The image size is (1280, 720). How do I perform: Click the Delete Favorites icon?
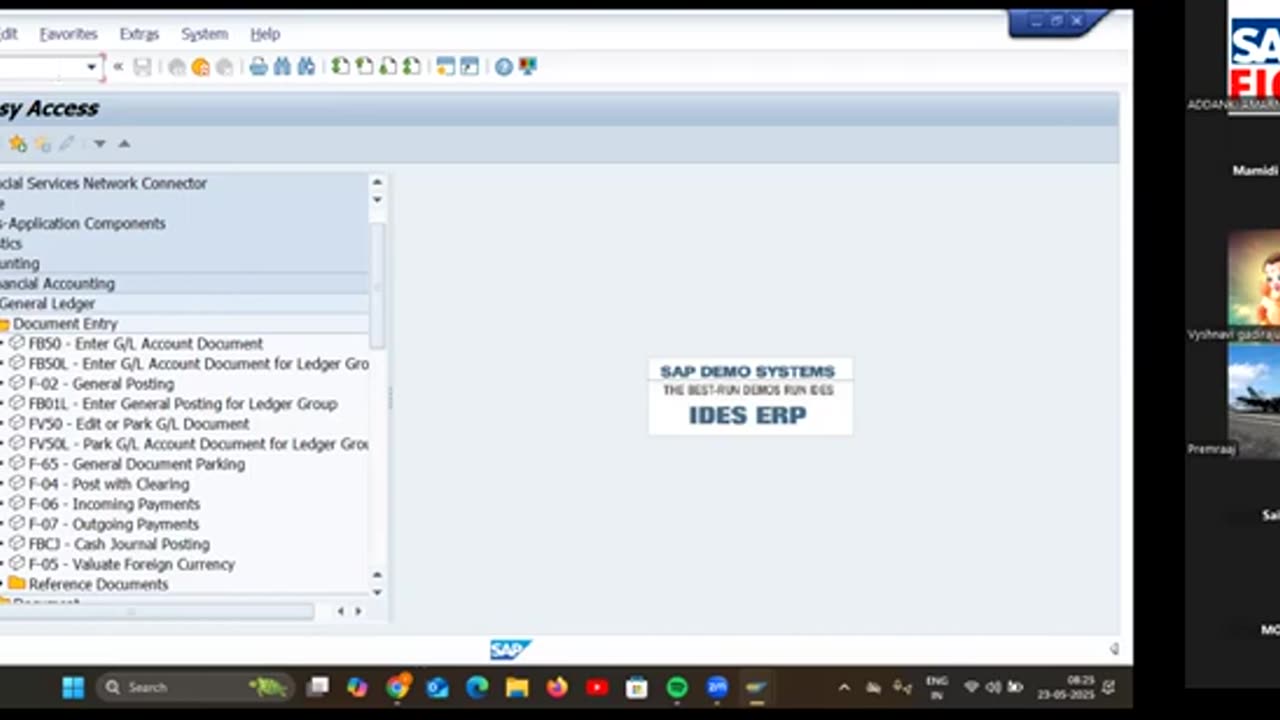(43, 144)
